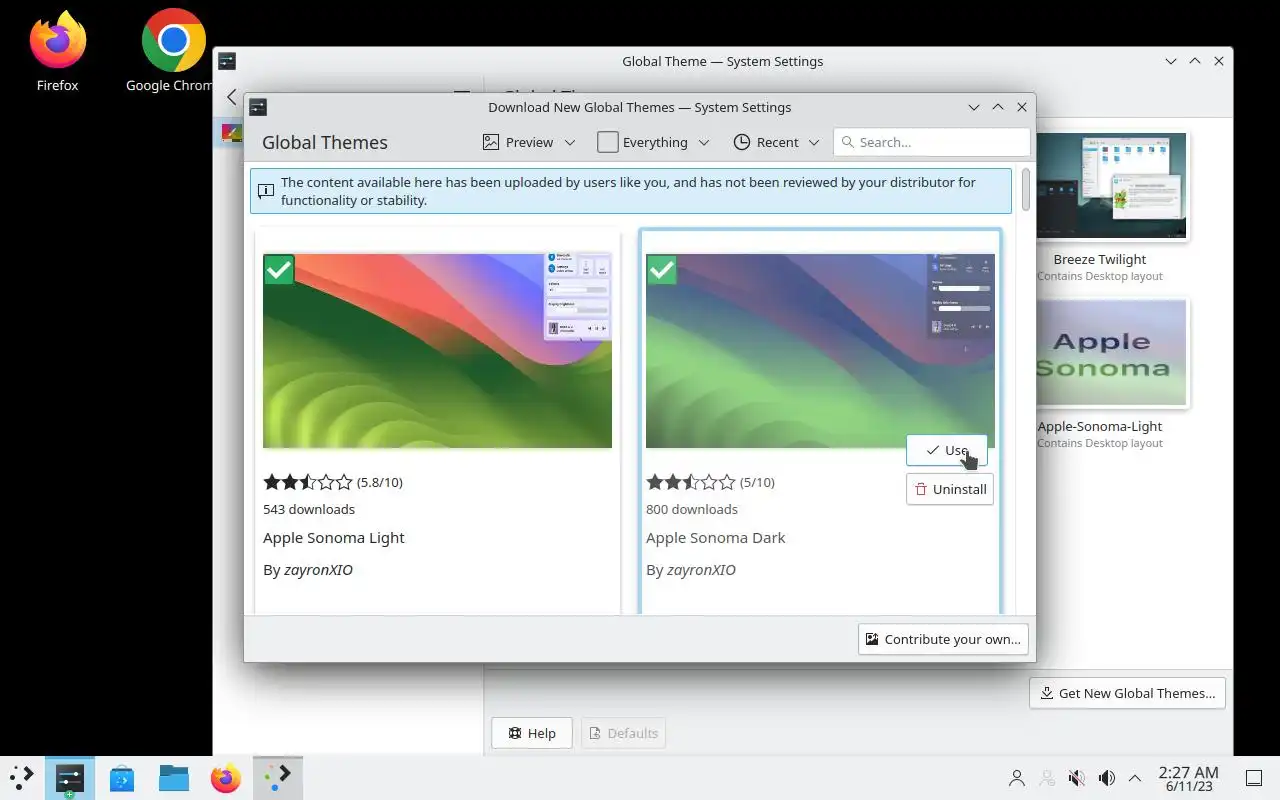The height and width of the screenshot is (800, 1280).
Task: Launch Firefox from the taskbar
Action: [x=226, y=777]
